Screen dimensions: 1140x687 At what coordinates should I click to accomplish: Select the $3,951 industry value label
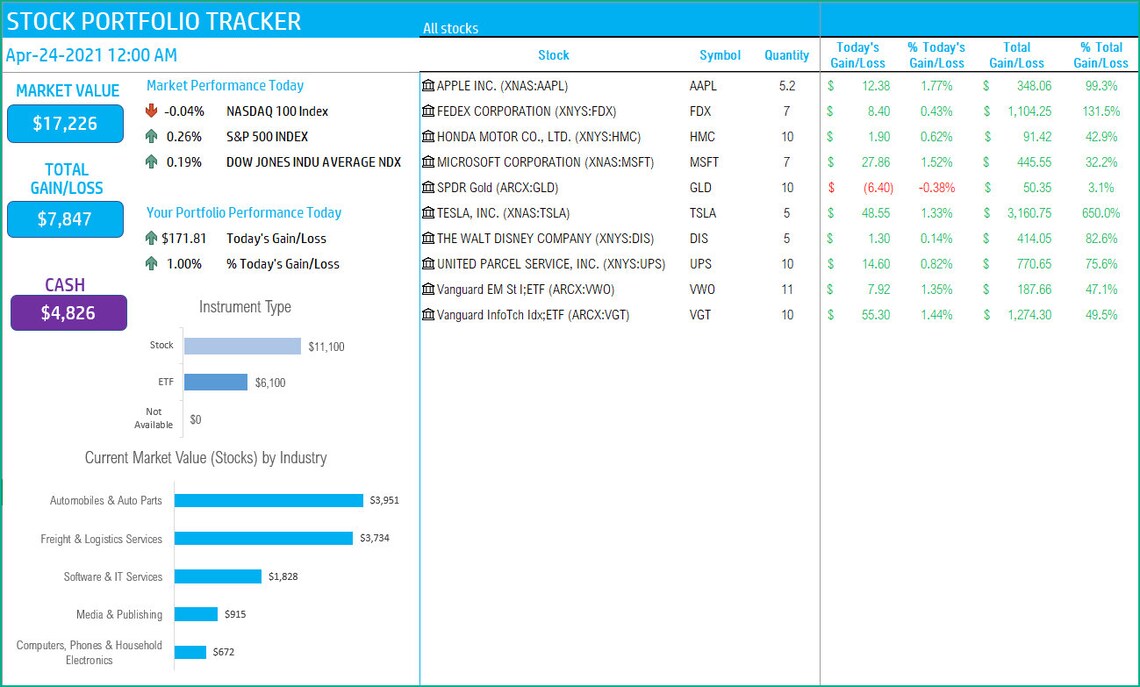[384, 500]
